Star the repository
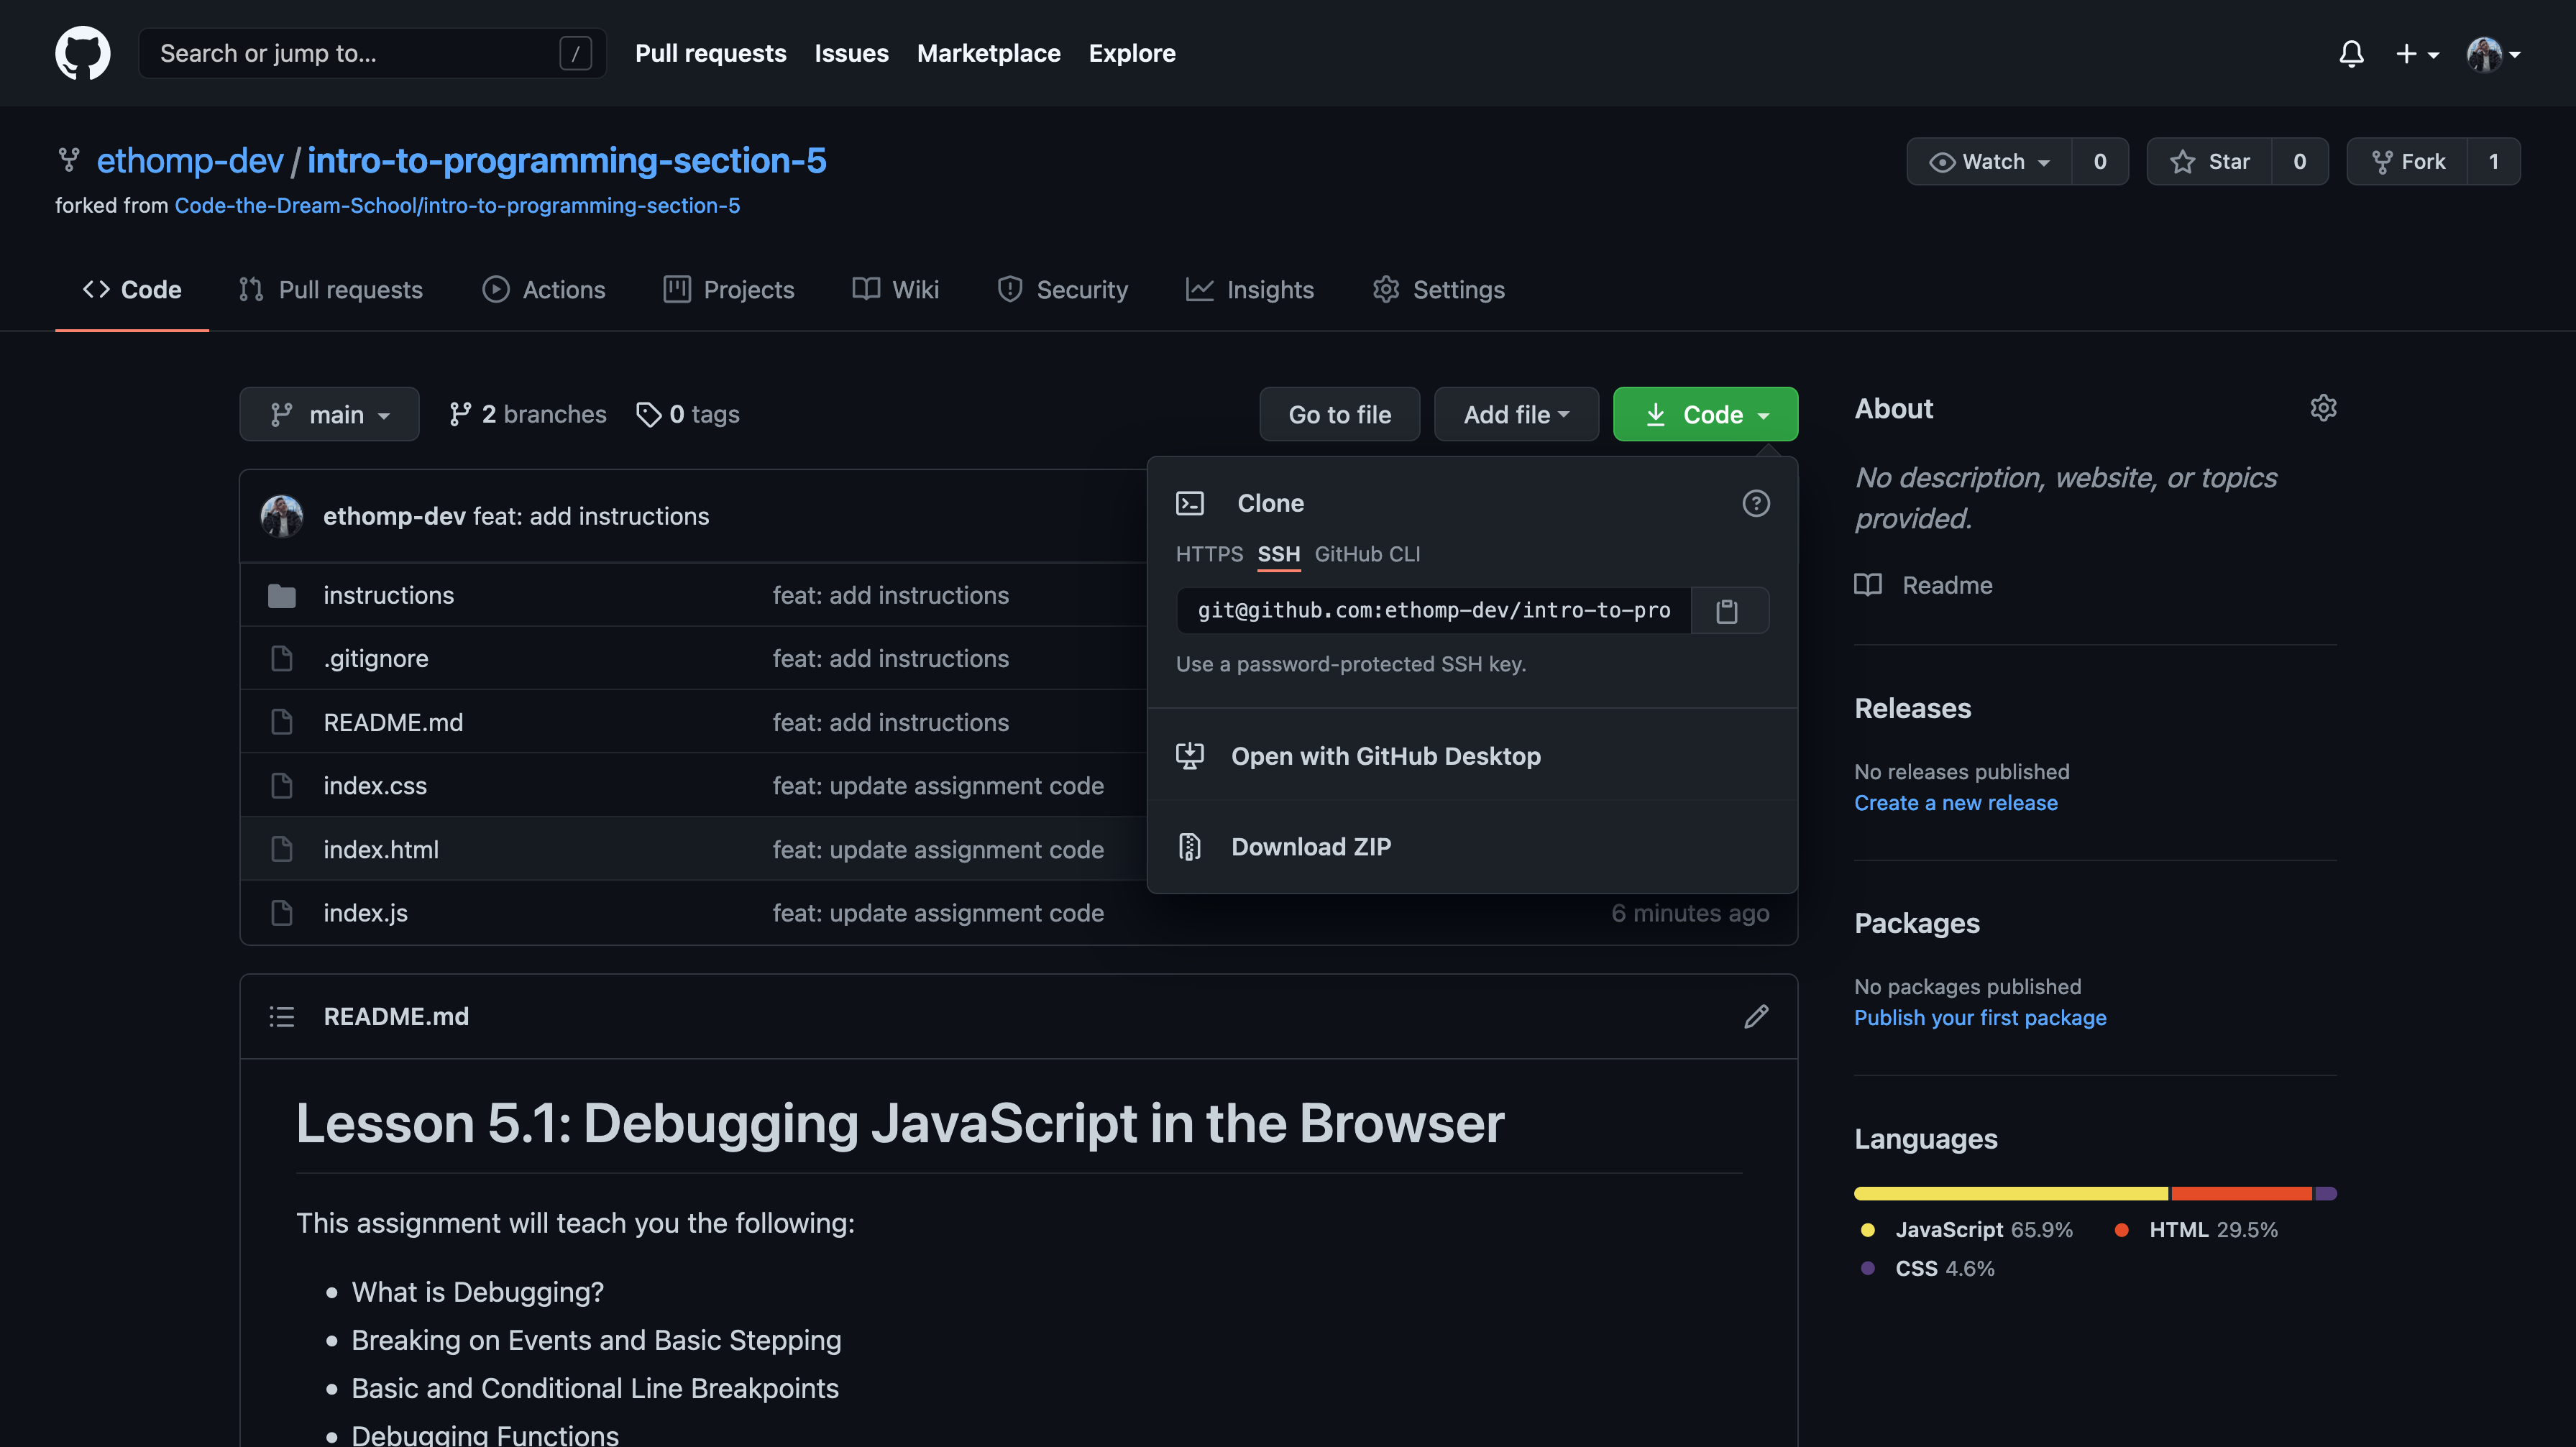 2210,161
